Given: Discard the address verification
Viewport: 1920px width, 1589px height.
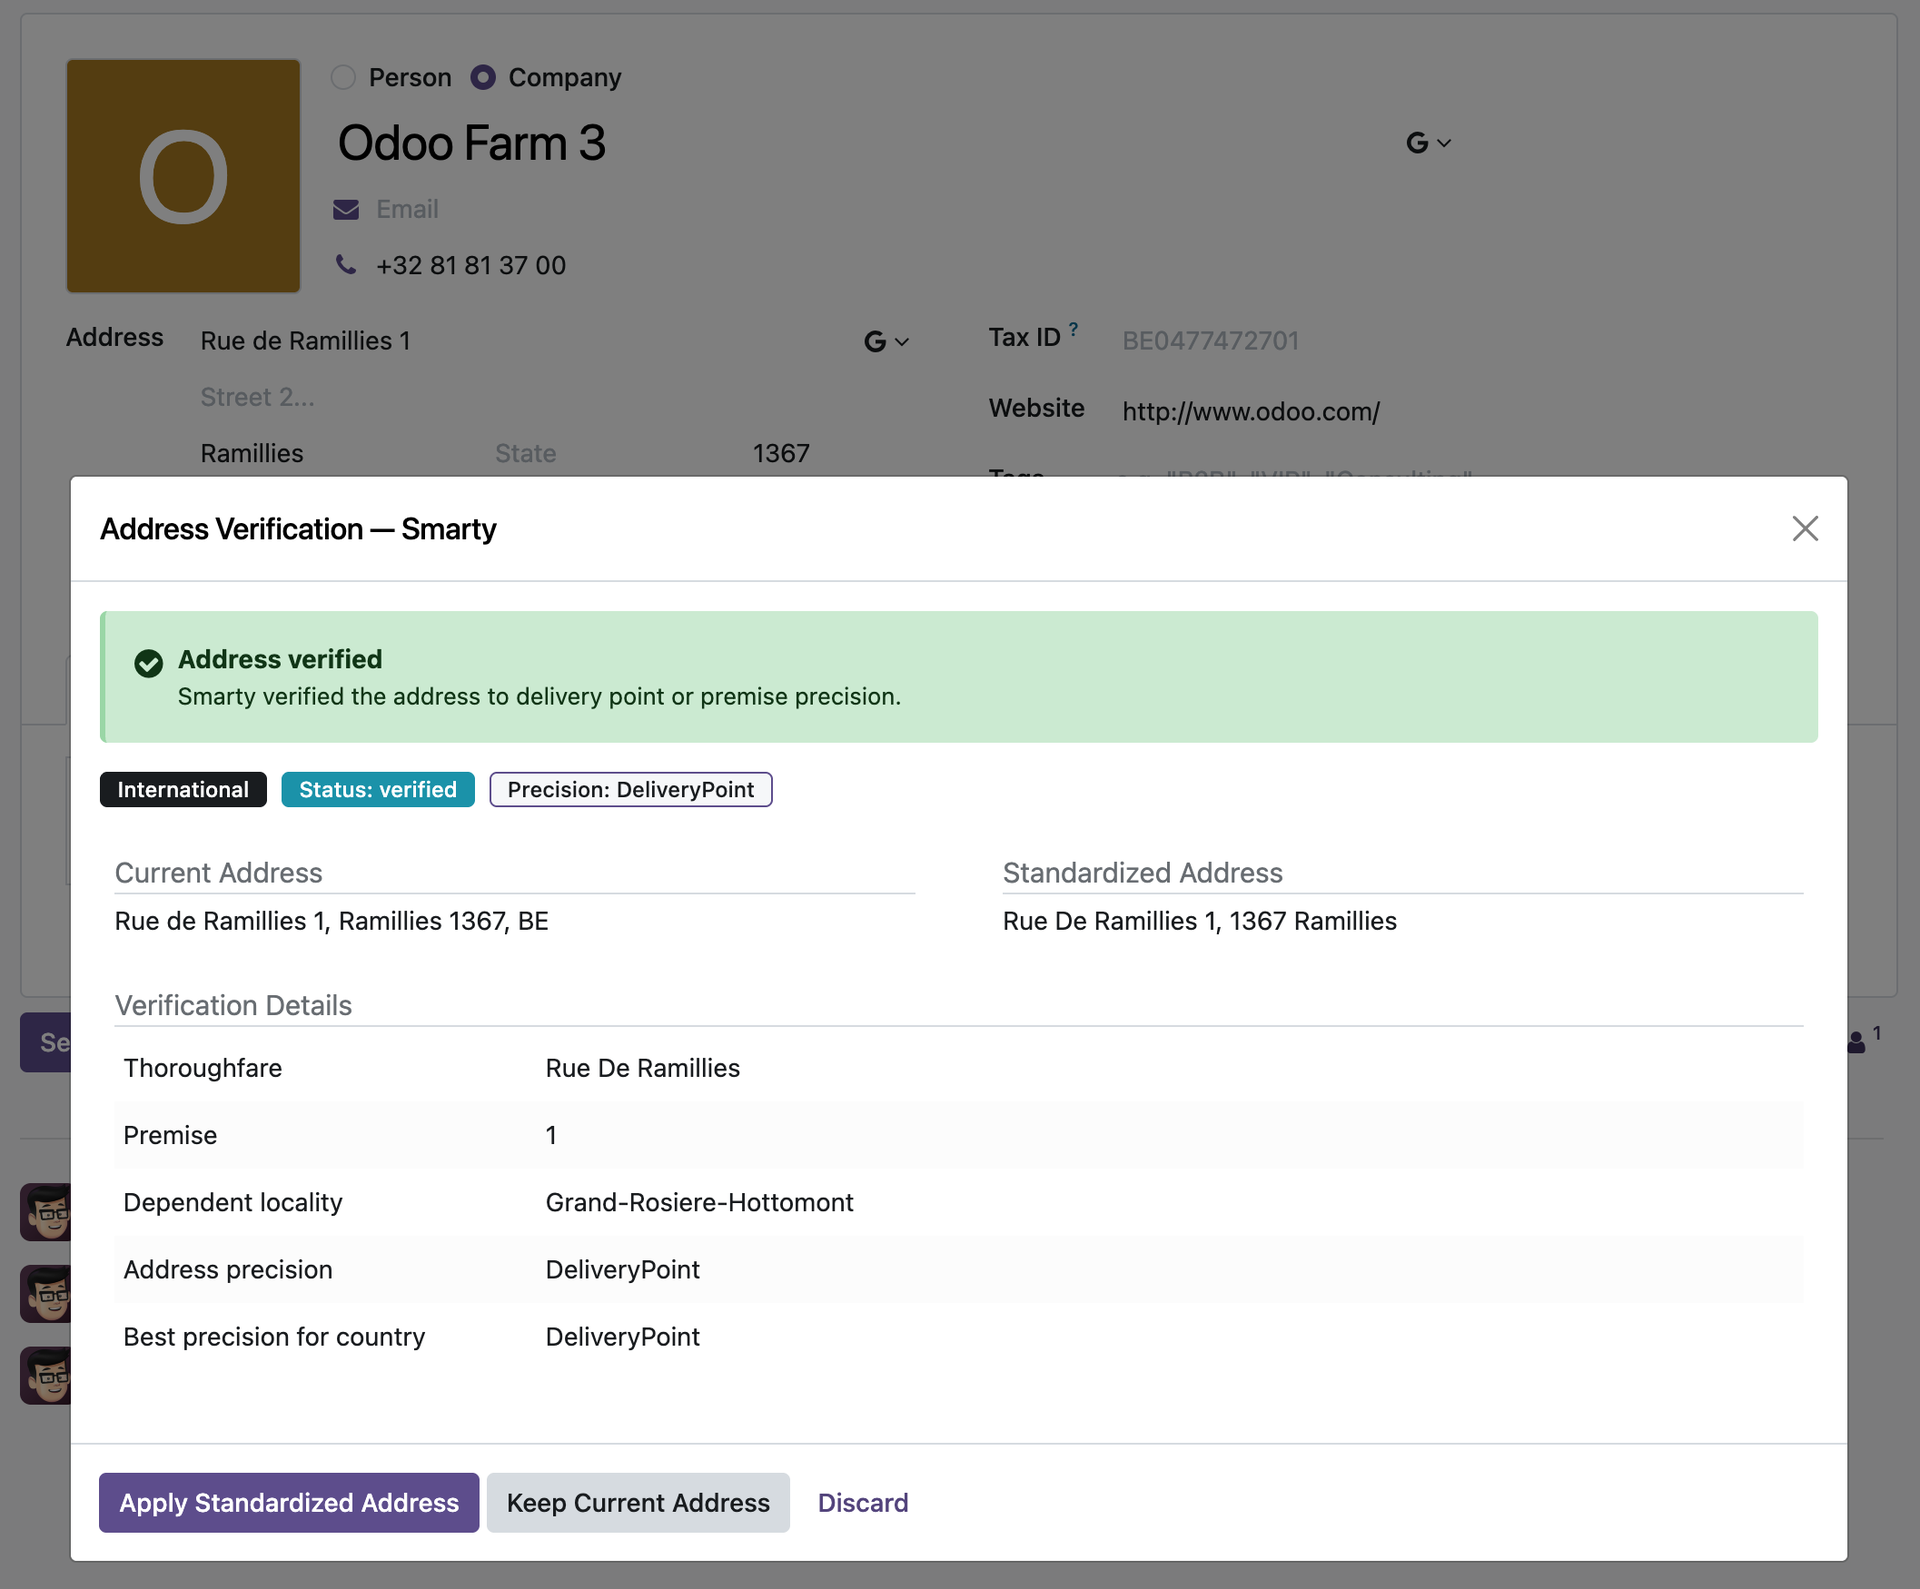Looking at the screenshot, I should (x=863, y=1502).
